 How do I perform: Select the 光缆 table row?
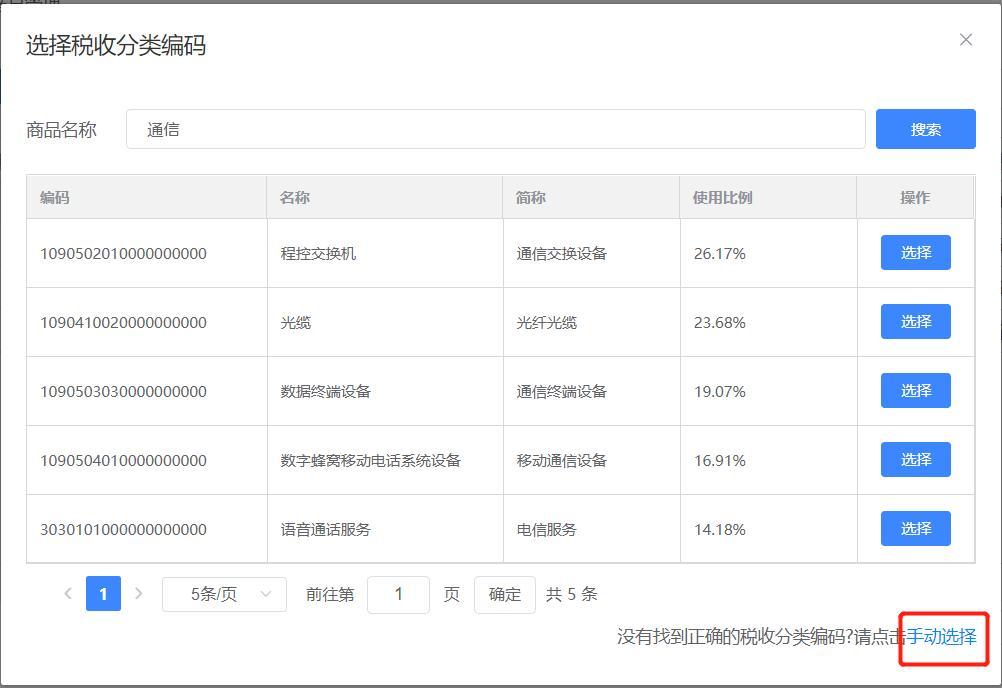click(400, 321)
